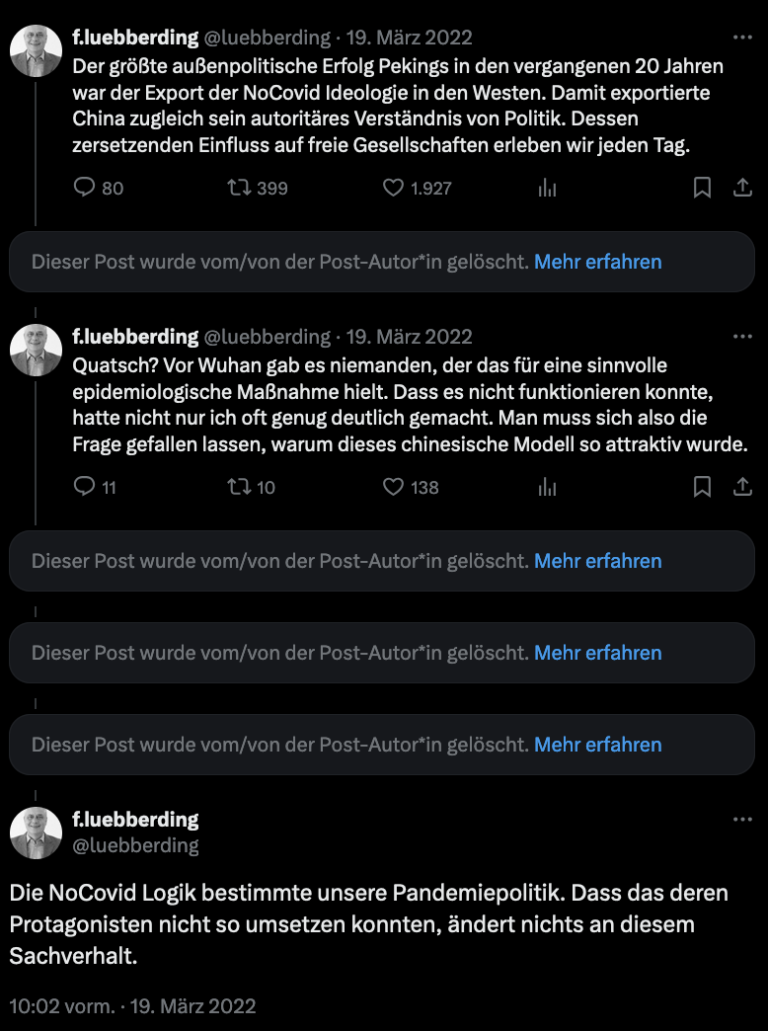Share the first post about Peking

[x=743, y=187]
